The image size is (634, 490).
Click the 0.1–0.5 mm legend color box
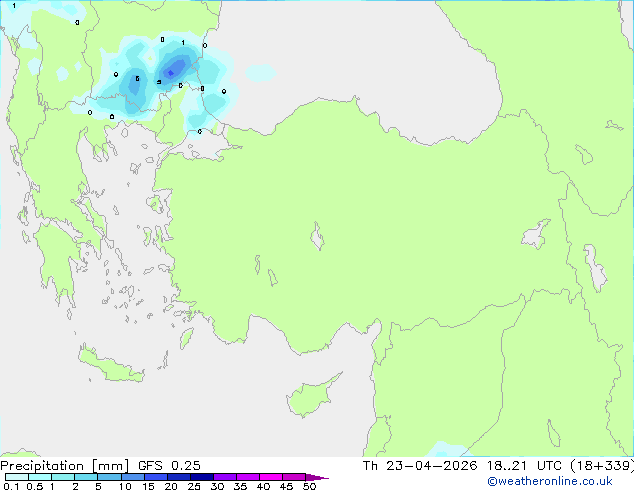17,477
